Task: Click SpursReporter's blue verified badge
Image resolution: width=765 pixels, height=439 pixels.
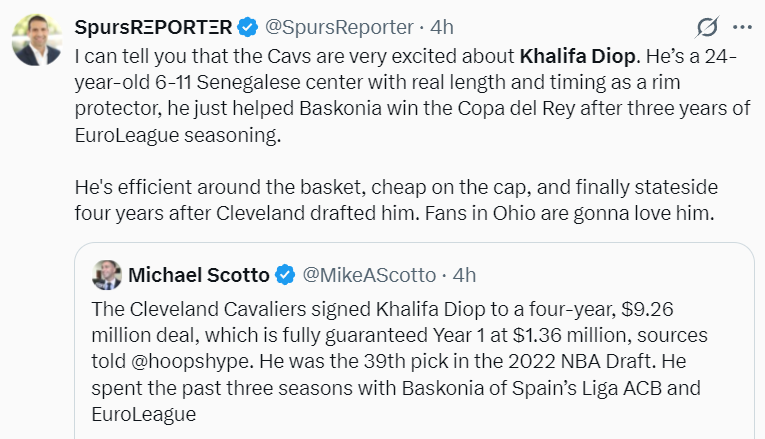Action: click(247, 27)
